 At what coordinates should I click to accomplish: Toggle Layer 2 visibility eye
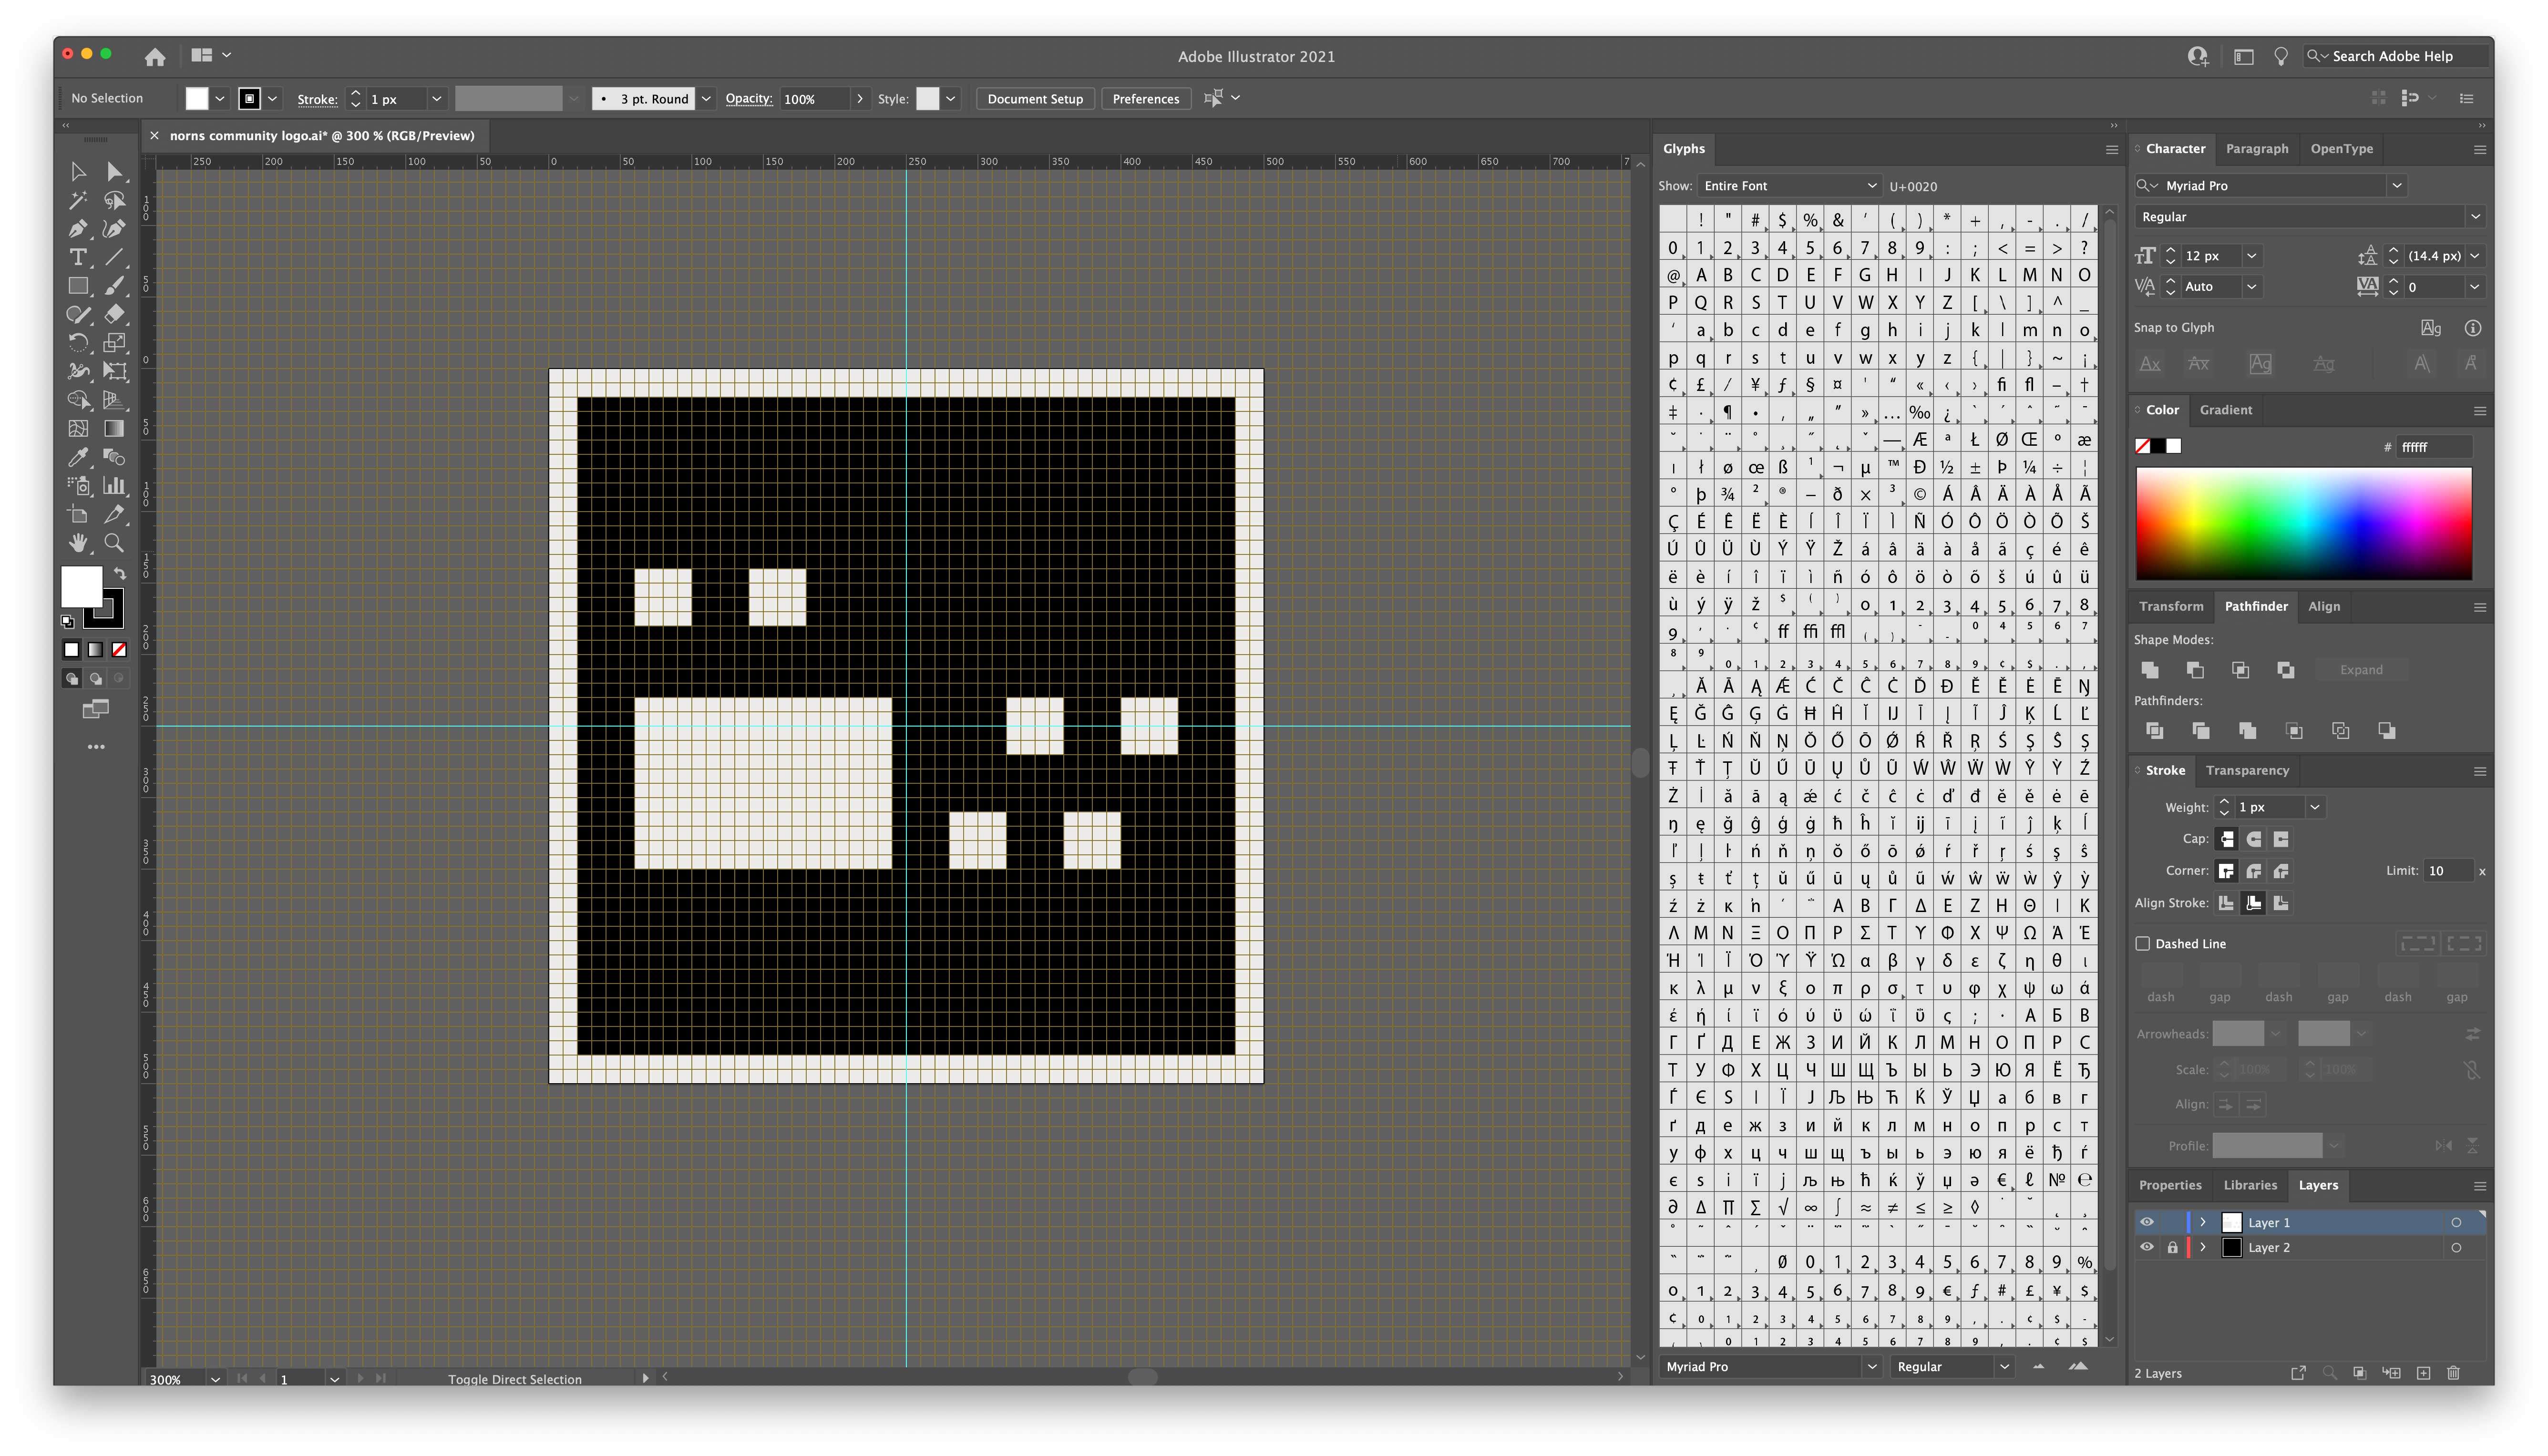coord(2147,1247)
